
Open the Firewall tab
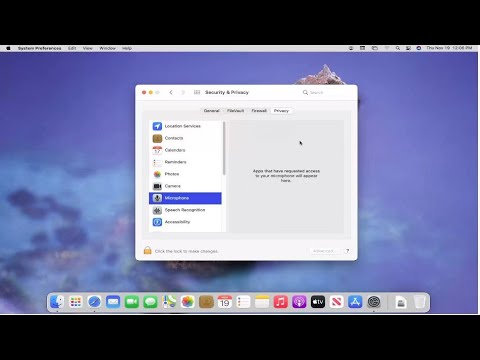[x=259, y=111]
